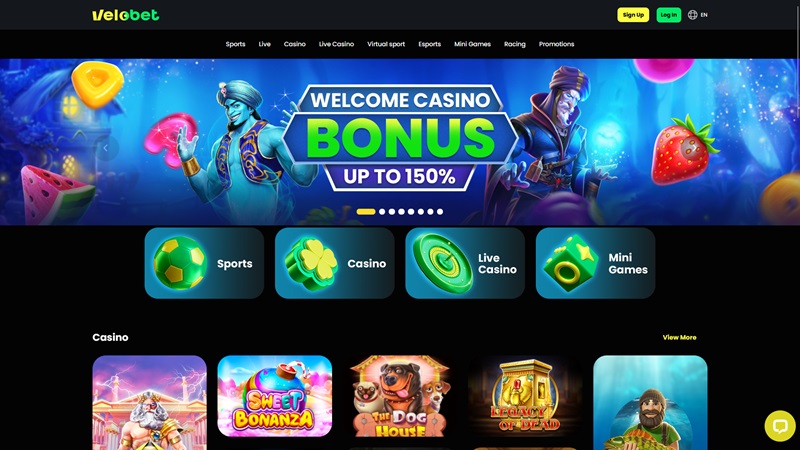Open the Sports tile with the soccer ball icon

click(204, 263)
